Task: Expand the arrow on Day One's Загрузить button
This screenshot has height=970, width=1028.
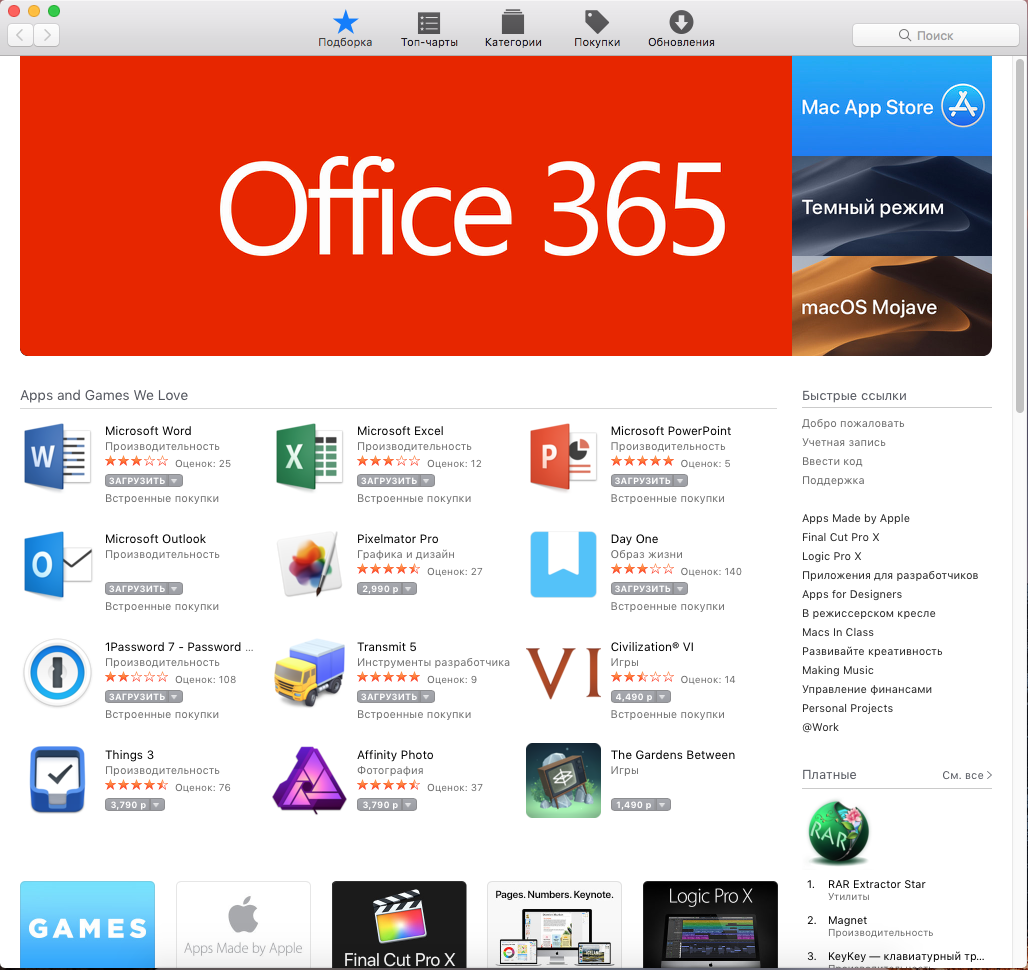Action: (680, 589)
